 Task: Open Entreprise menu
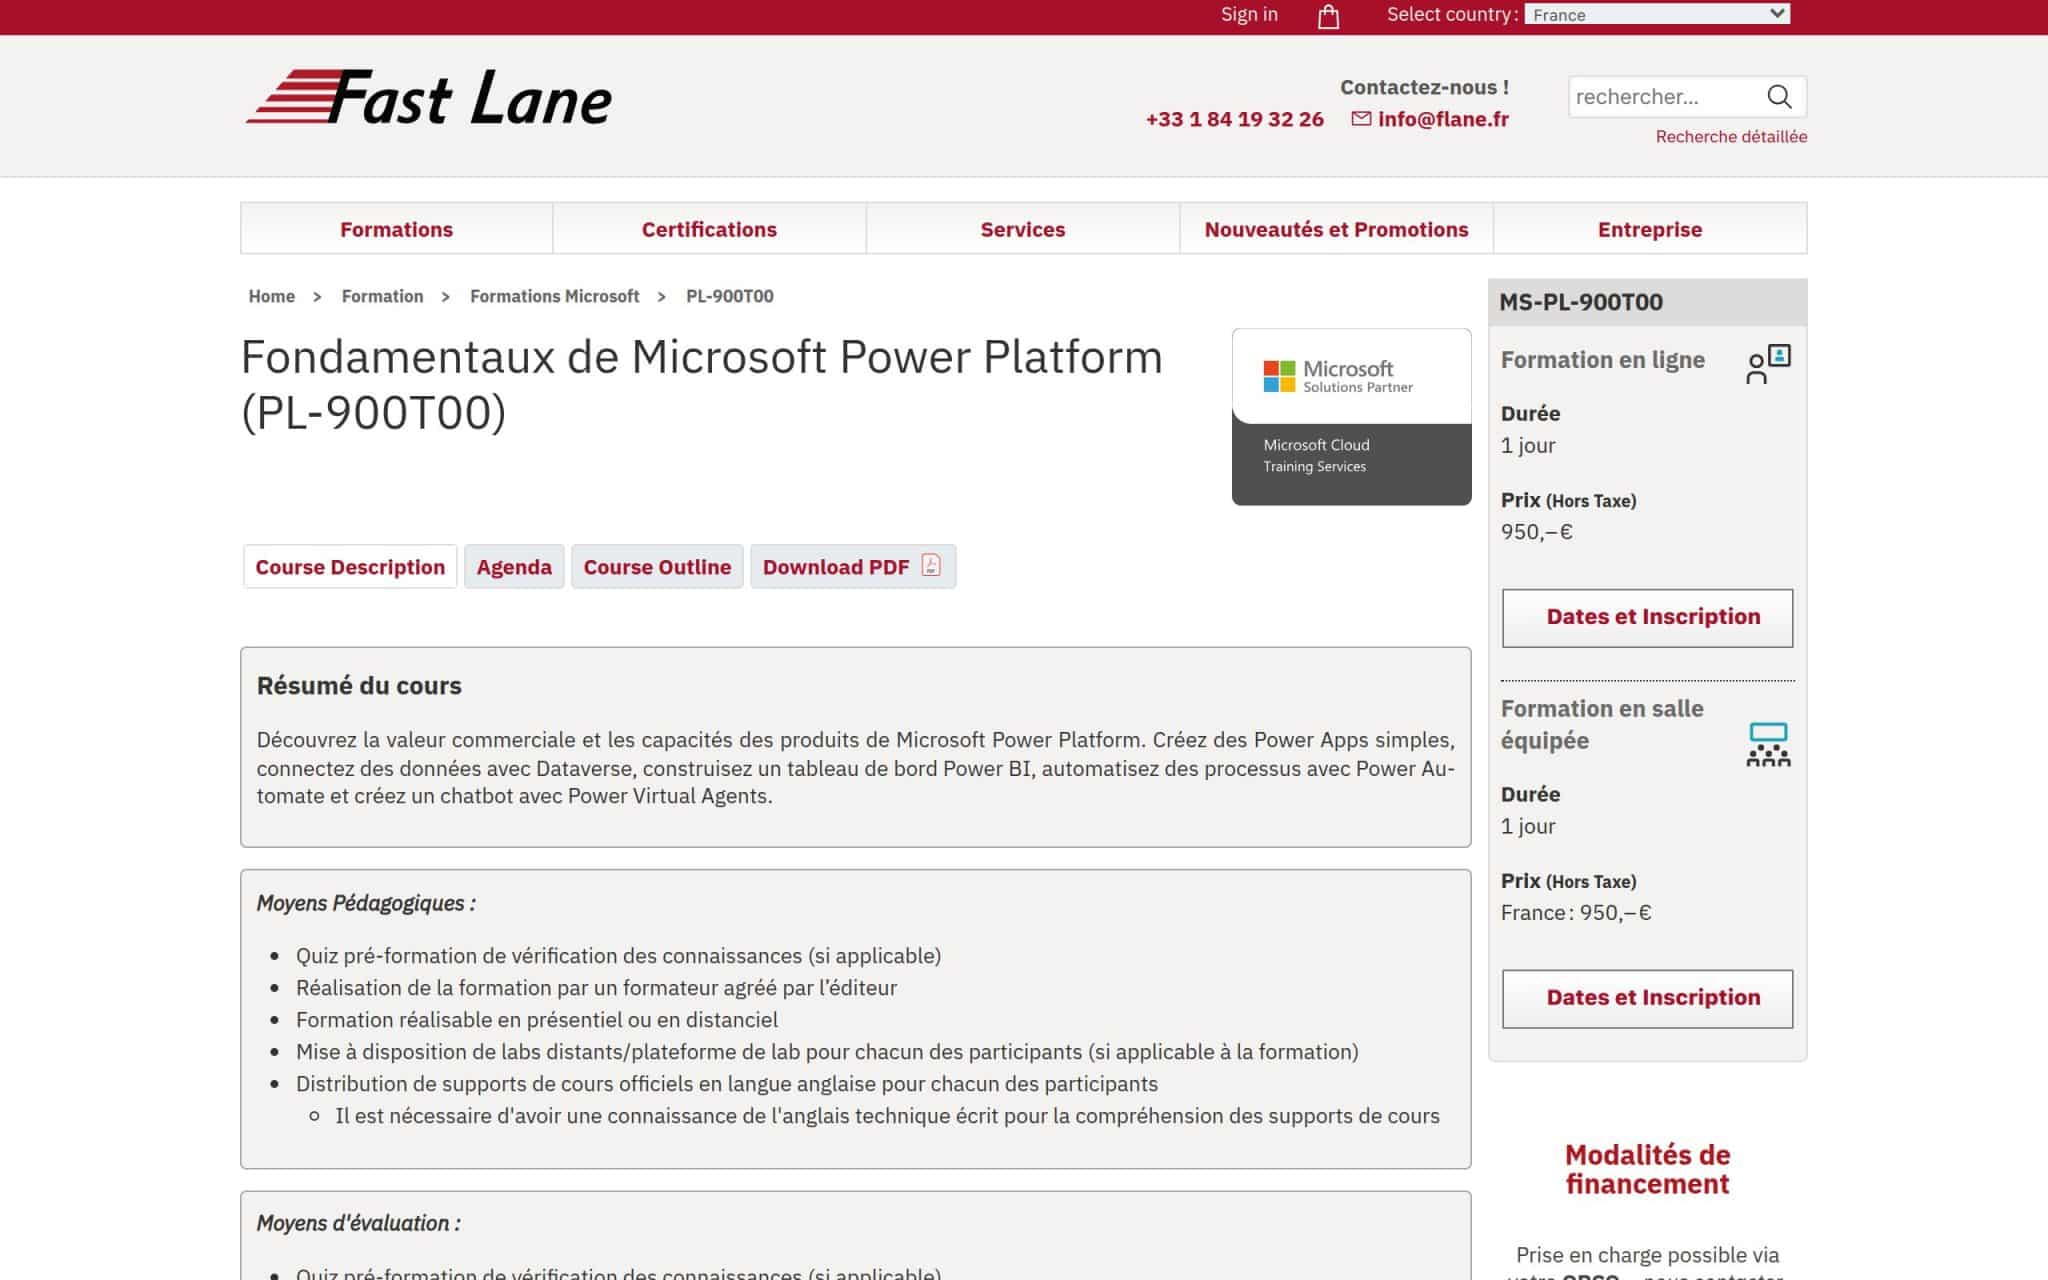pos(1649,229)
